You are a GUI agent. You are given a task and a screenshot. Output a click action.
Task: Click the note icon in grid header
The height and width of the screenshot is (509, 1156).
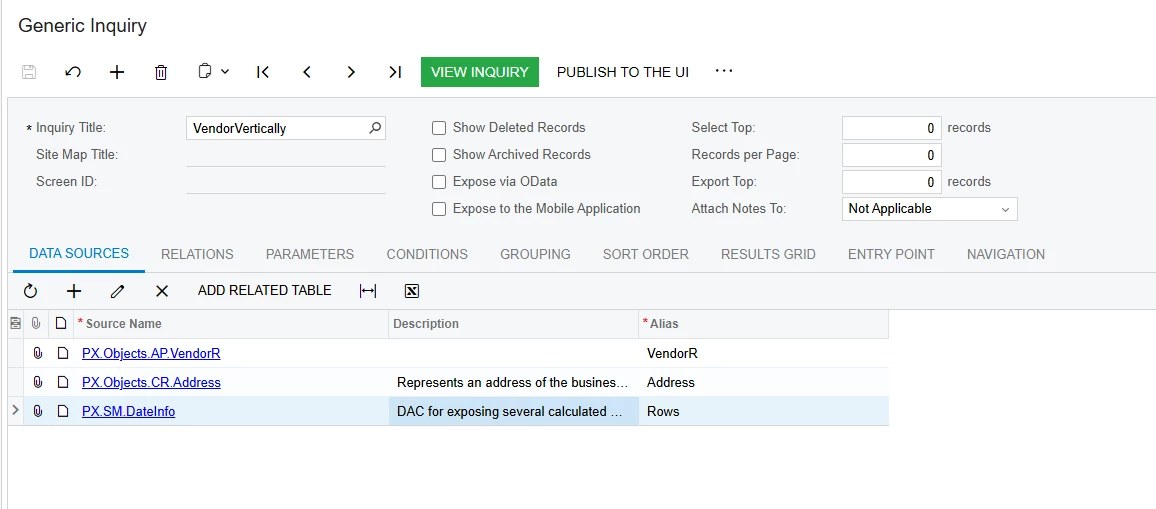point(62,323)
